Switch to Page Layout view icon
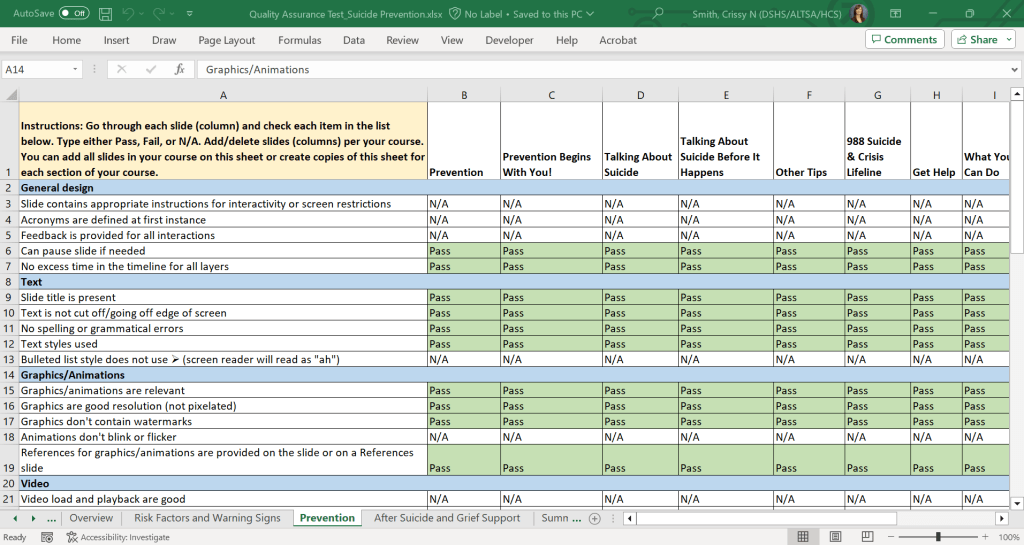 tap(836, 537)
